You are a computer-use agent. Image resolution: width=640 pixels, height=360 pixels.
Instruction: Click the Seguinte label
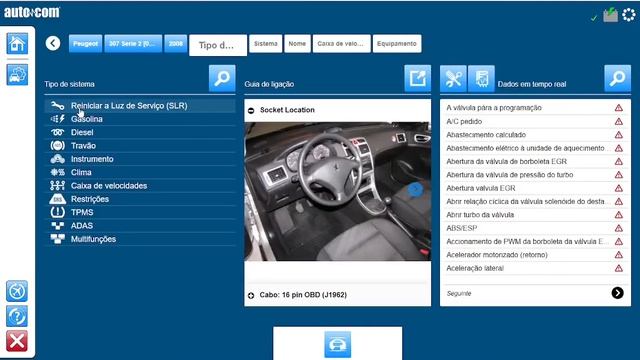pos(459,293)
